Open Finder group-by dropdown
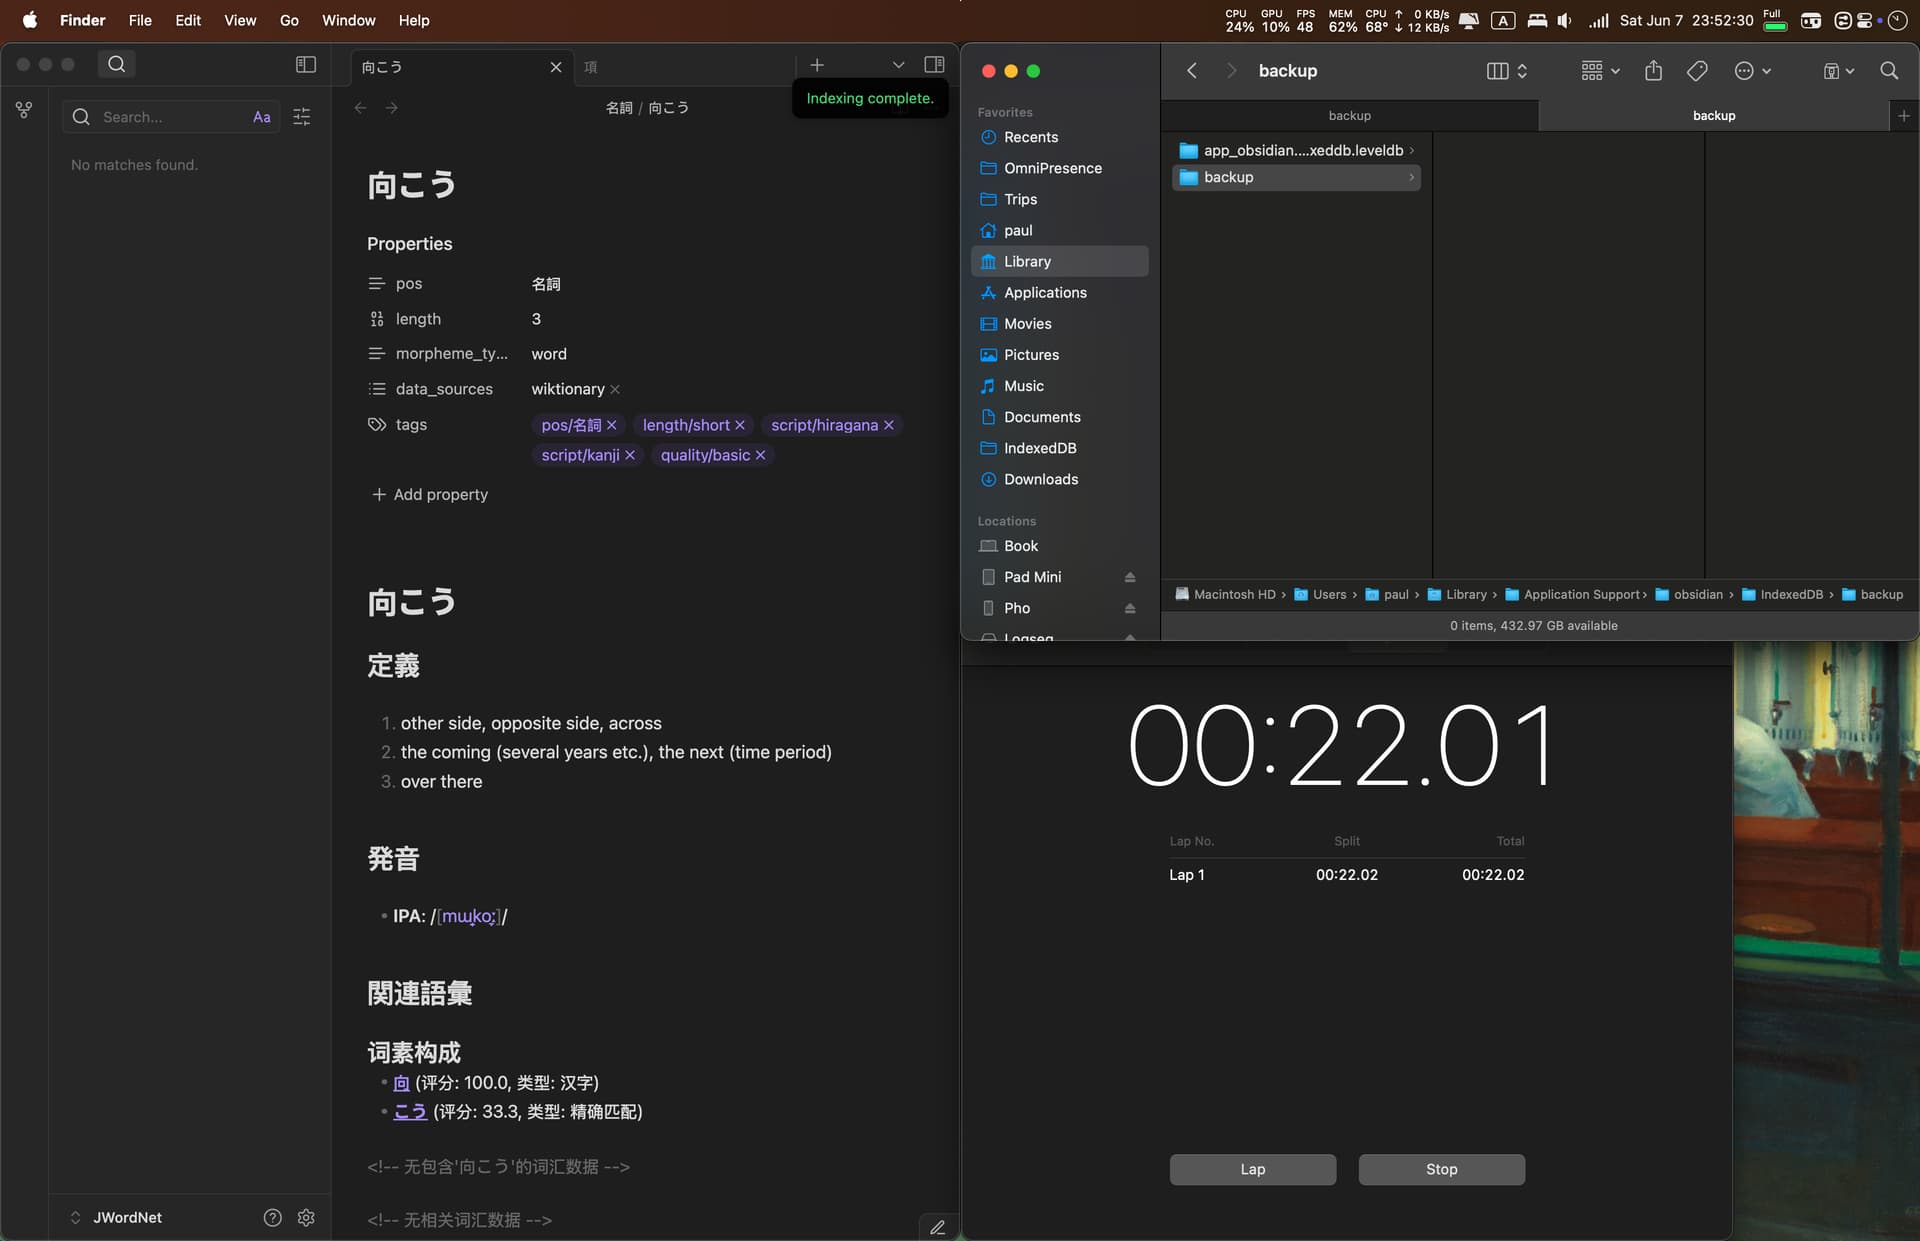Screen dimensions: 1920x1241 (1600, 70)
